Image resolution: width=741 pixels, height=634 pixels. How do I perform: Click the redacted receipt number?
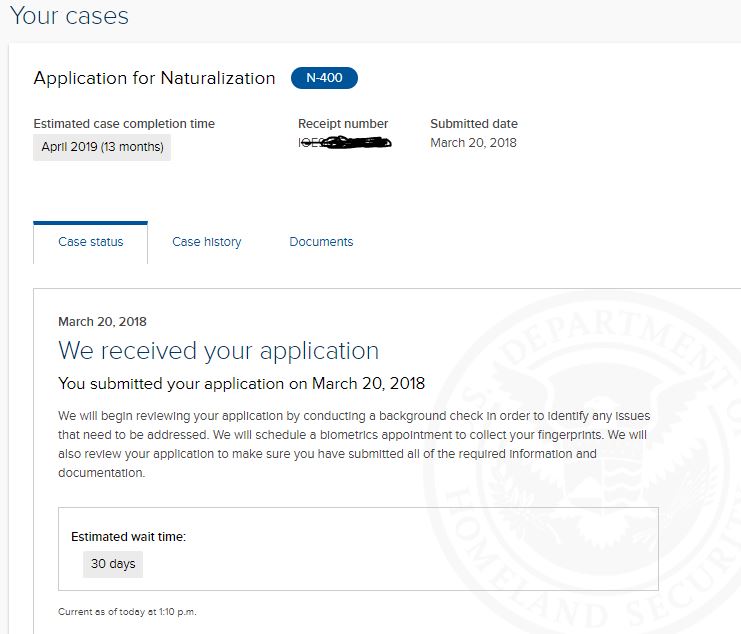pos(345,142)
